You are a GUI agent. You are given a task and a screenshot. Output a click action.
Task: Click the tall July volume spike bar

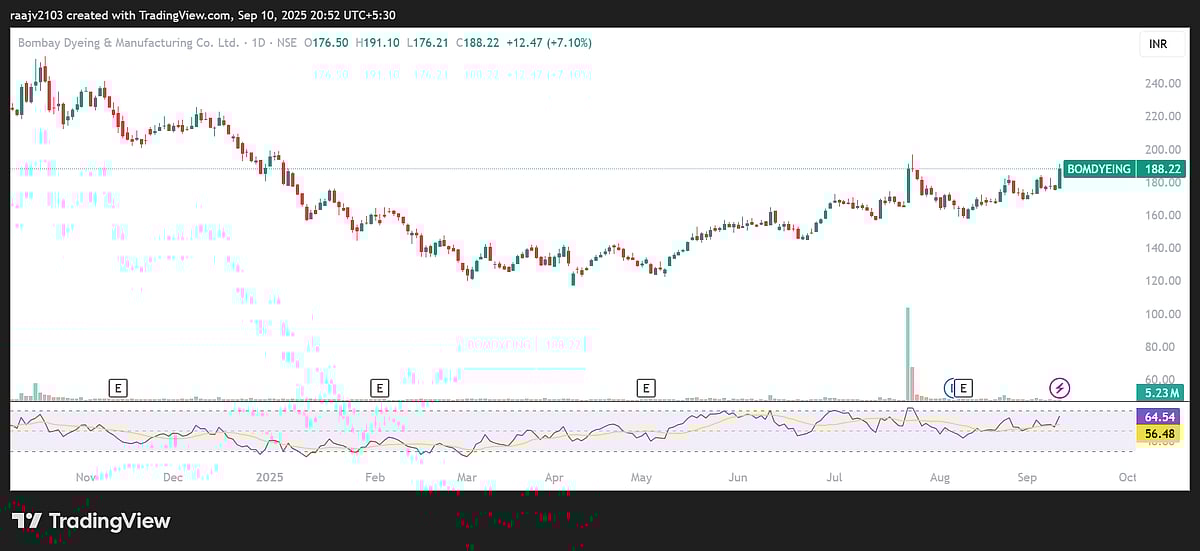pyautogui.click(x=908, y=354)
